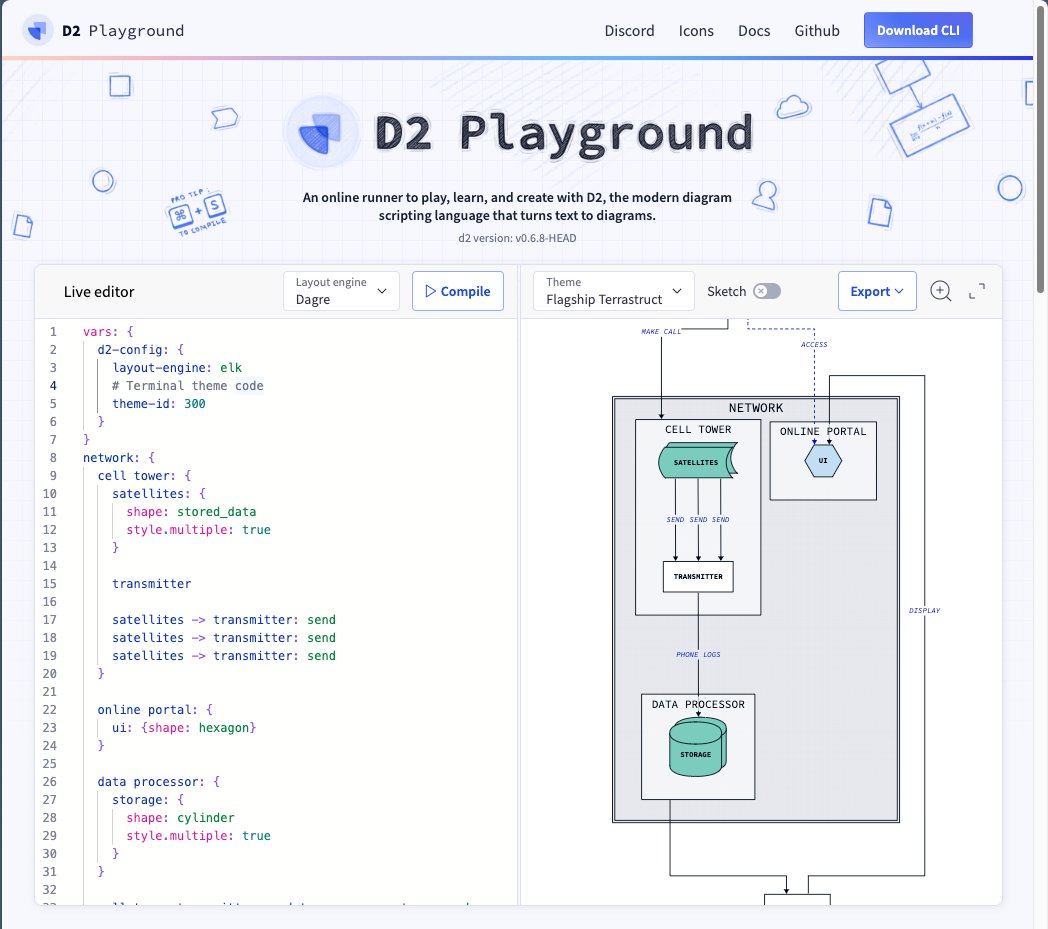
Task: Click the 'transmitter' text on line 15
Action: click(152, 584)
